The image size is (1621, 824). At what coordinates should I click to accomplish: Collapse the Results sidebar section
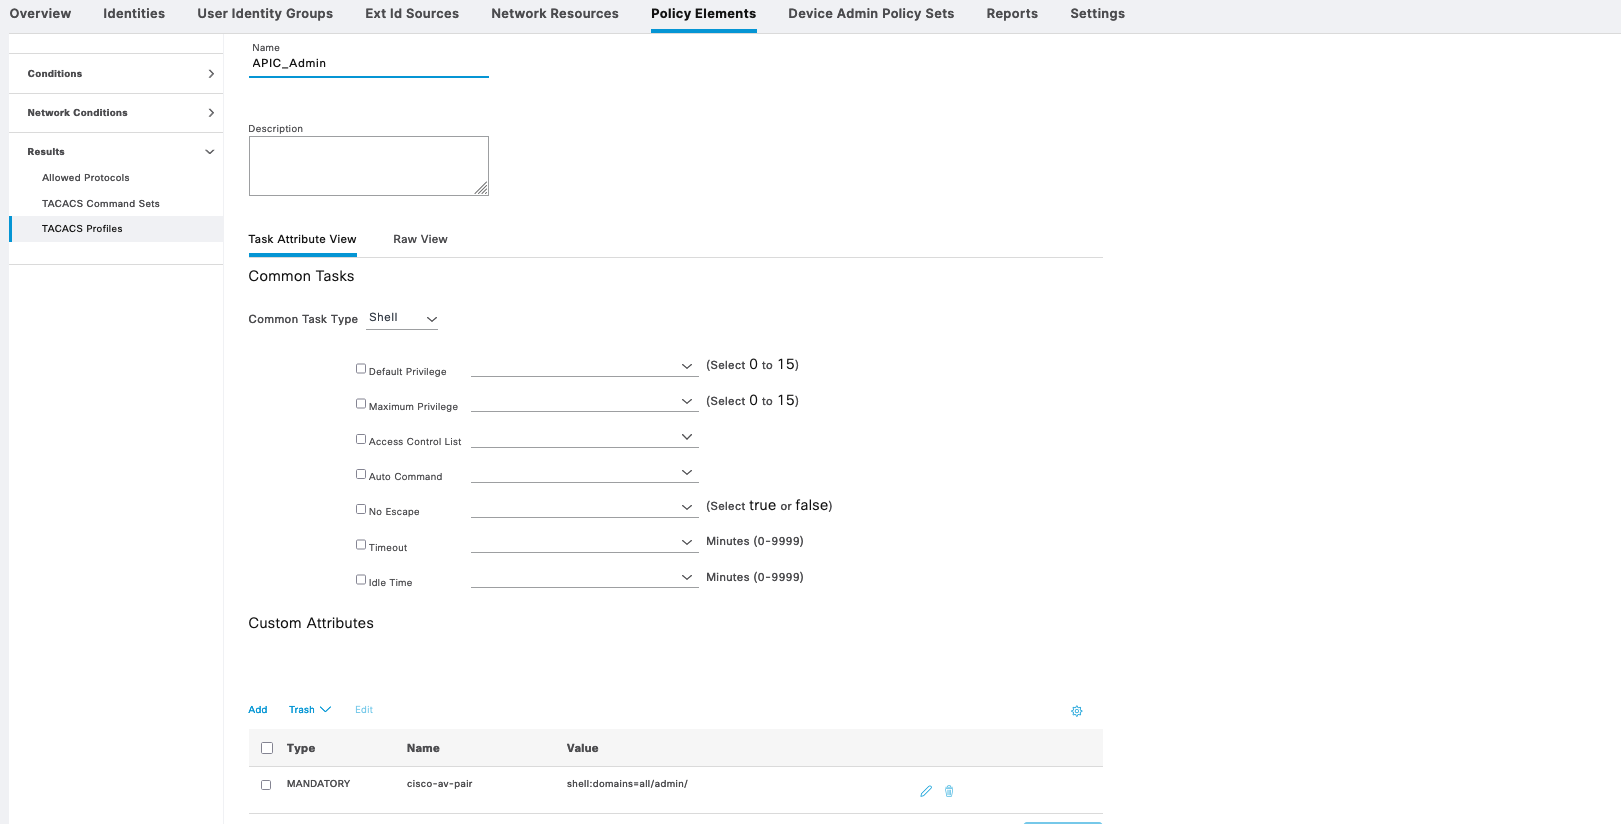[x=209, y=152]
